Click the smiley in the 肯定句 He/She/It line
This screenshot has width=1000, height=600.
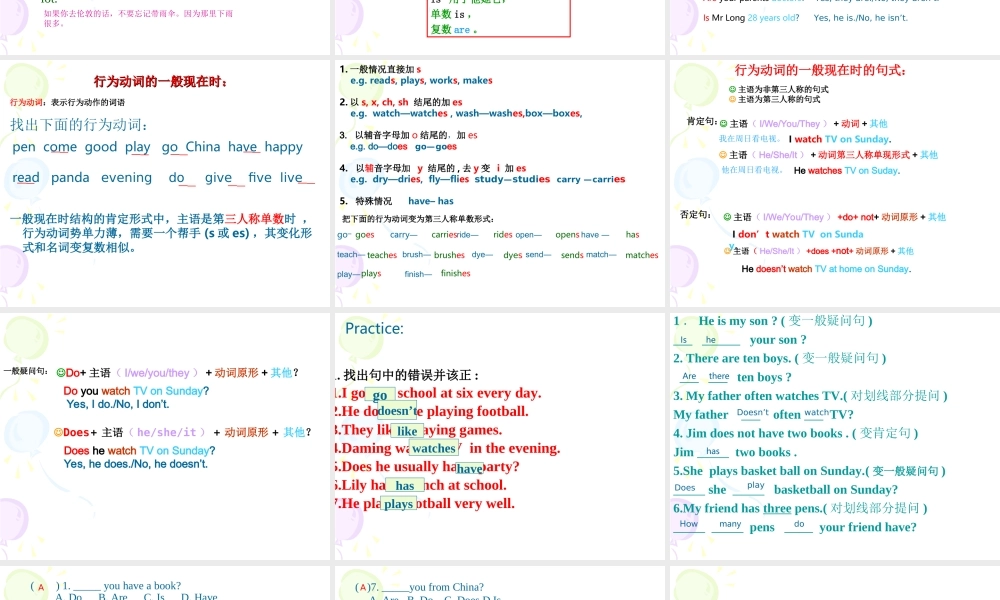click(x=723, y=155)
